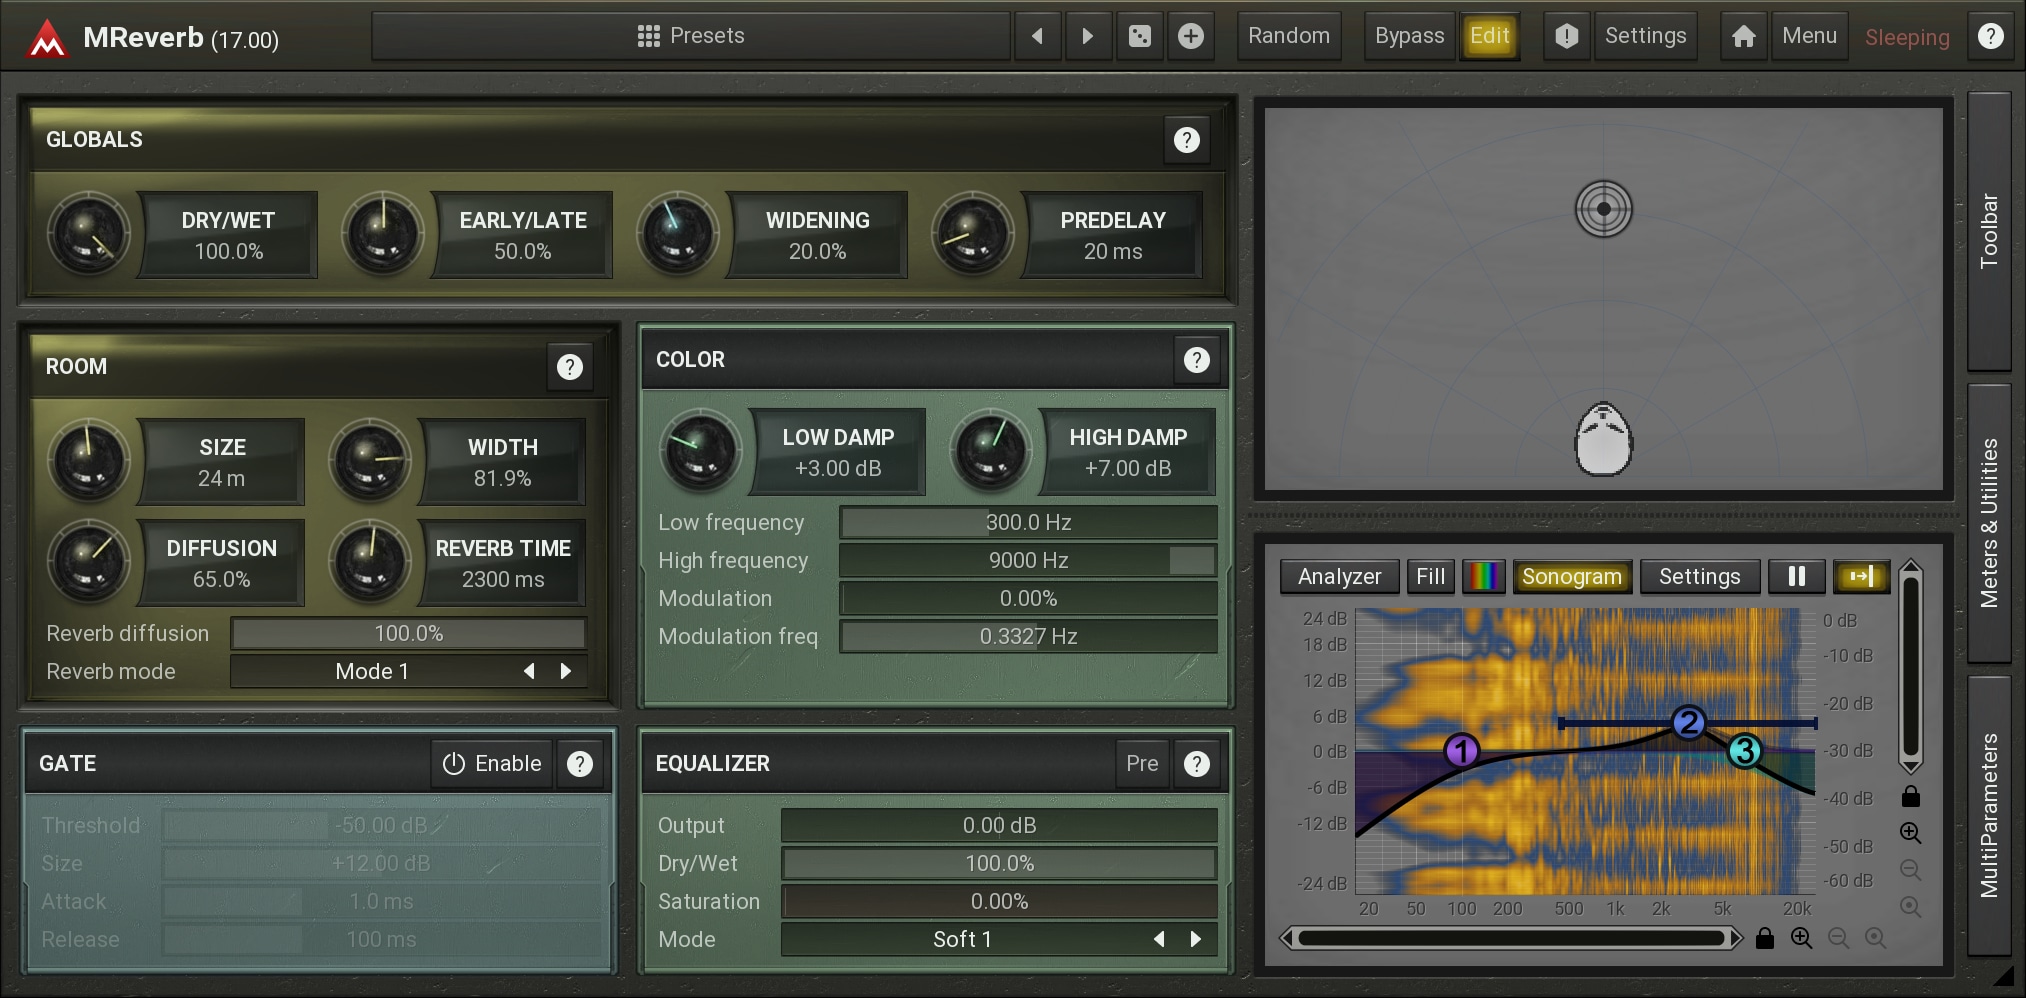Click the randomize dice icon in top bar
This screenshot has width=2026, height=998.
click(1139, 37)
